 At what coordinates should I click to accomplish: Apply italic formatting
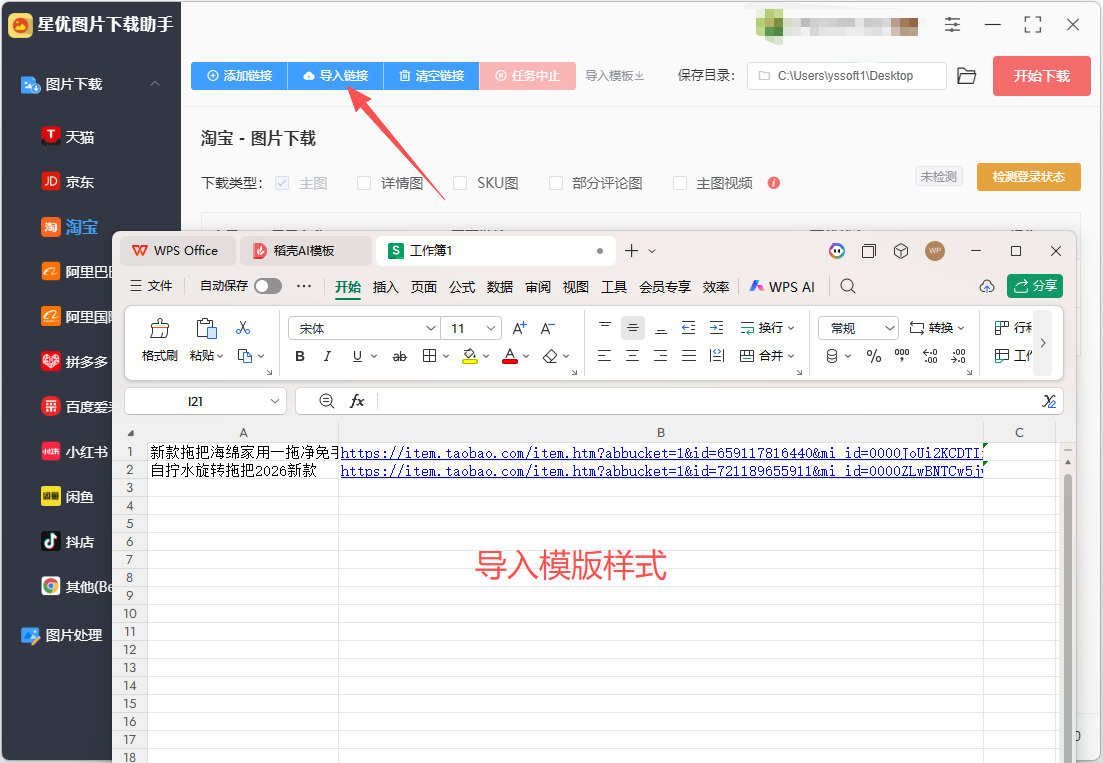coord(327,357)
